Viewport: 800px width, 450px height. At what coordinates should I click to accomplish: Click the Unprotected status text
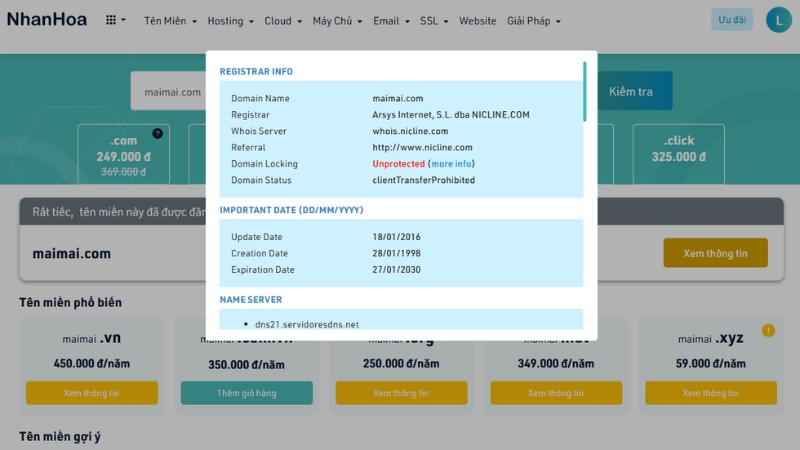(x=398, y=164)
